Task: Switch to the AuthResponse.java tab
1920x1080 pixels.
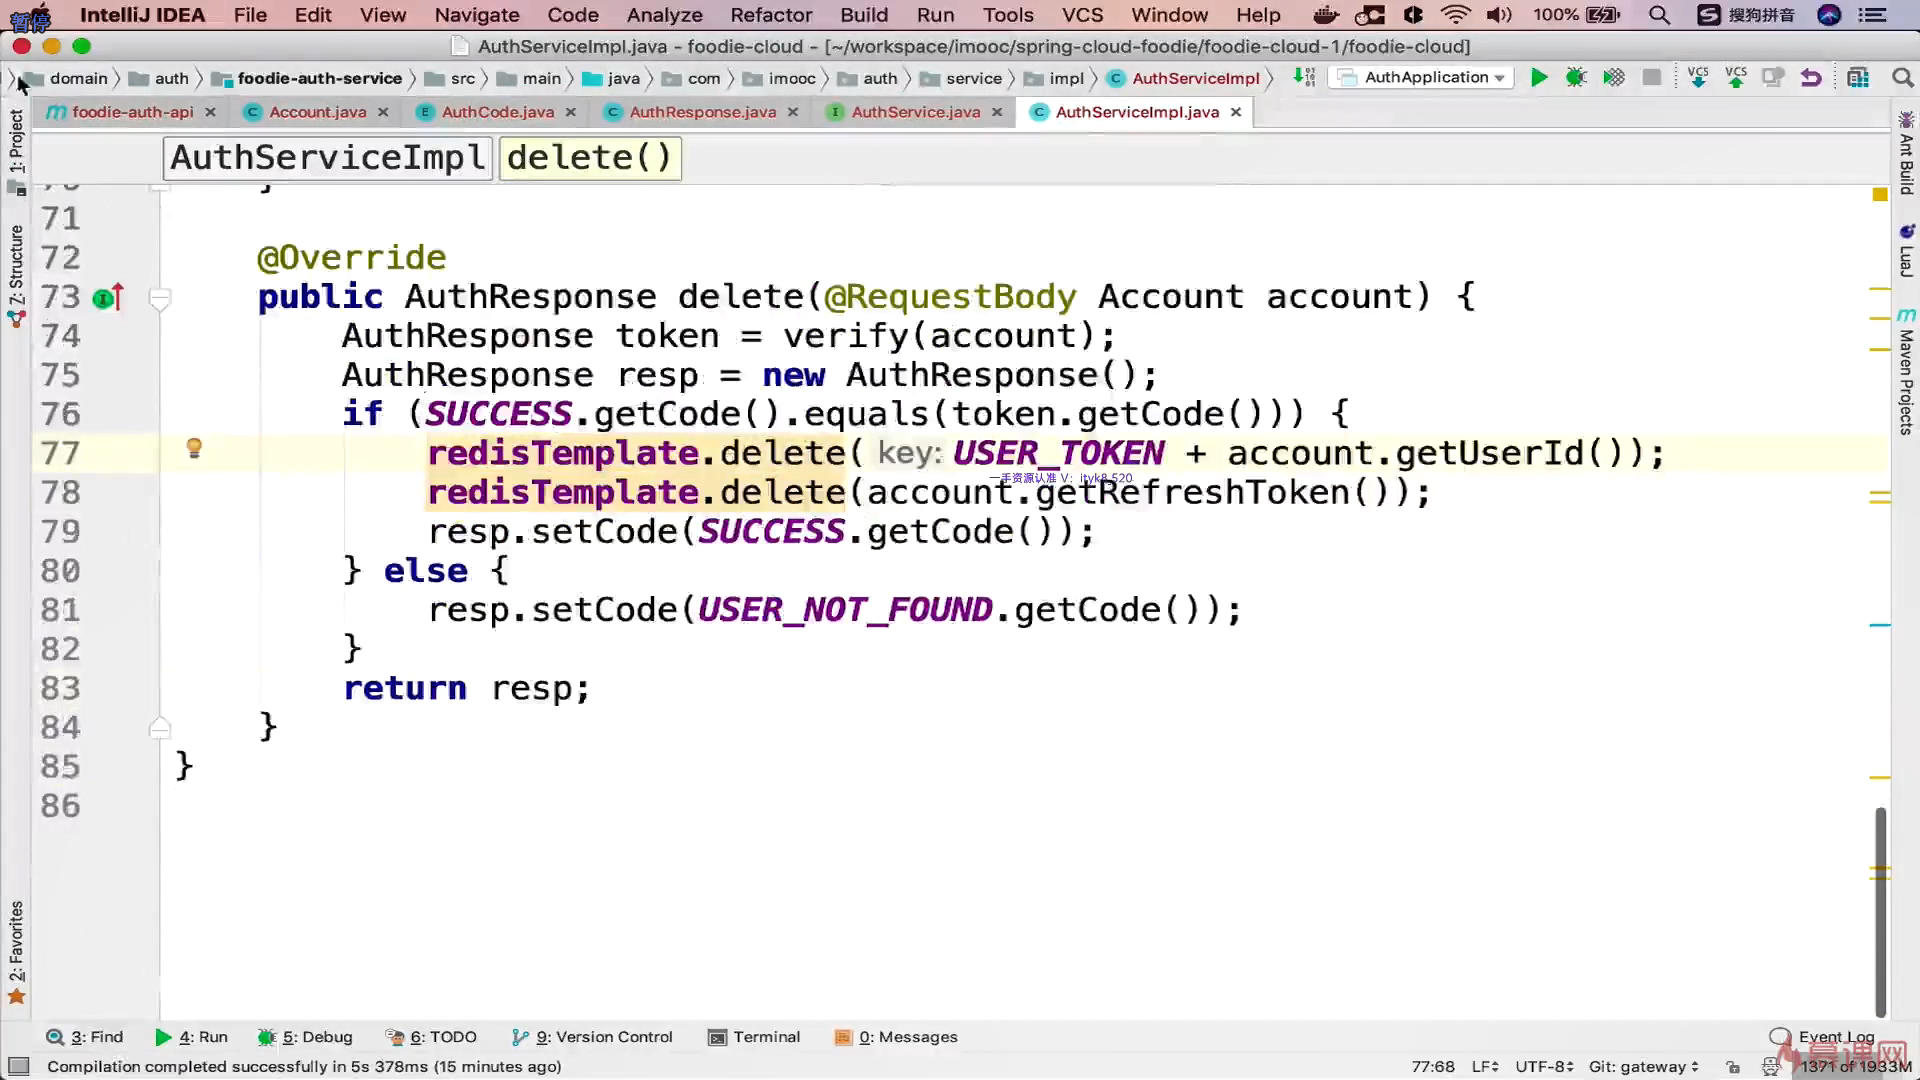Action: tap(702, 112)
